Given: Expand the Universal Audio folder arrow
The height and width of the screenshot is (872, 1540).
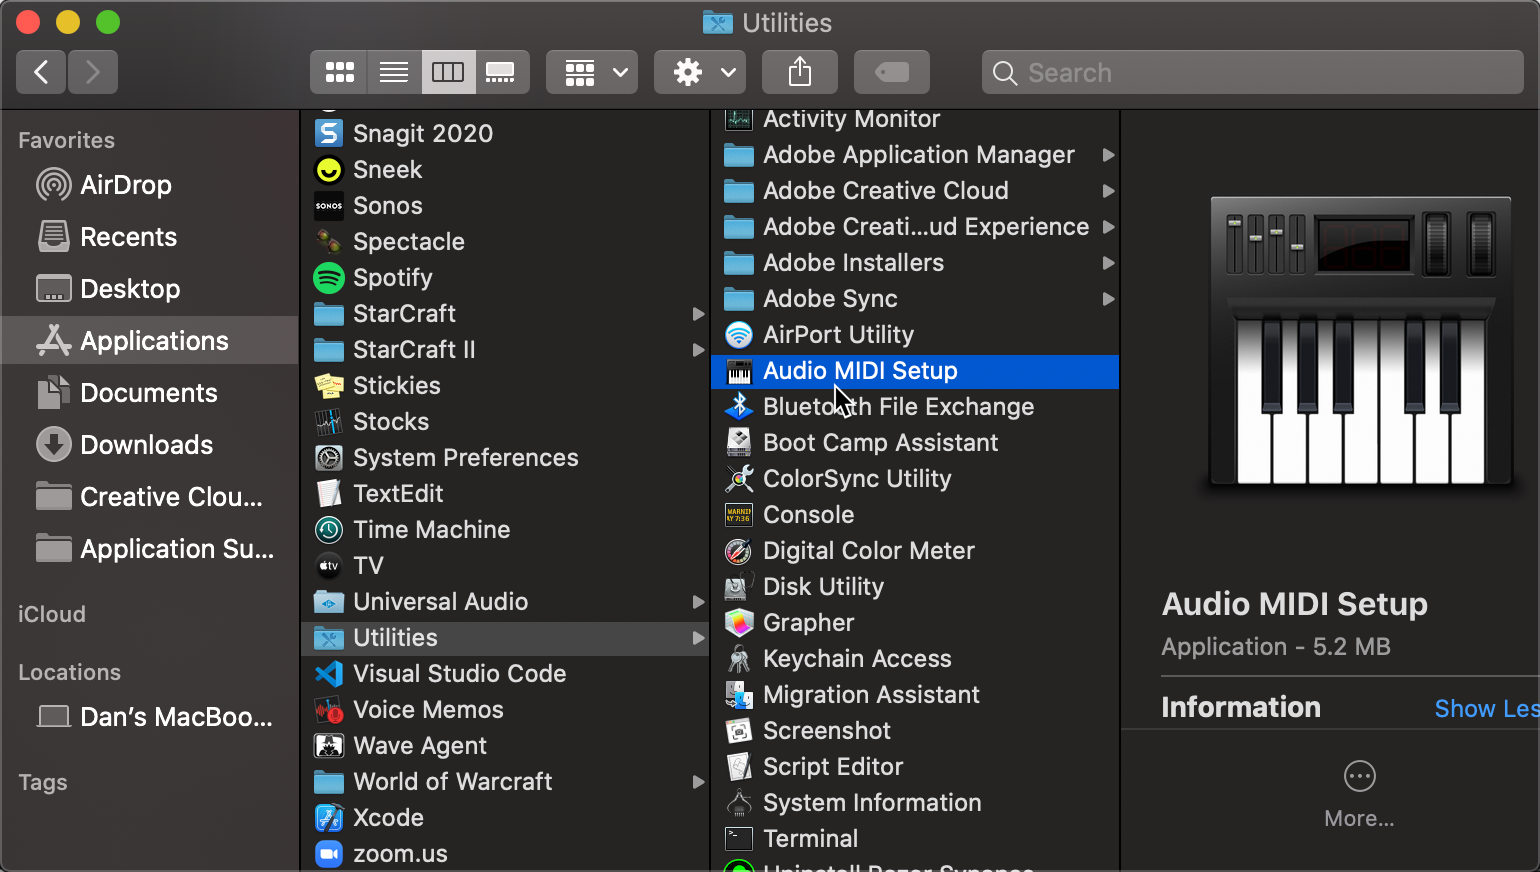Looking at the screenshot, I should click(698, 602).
